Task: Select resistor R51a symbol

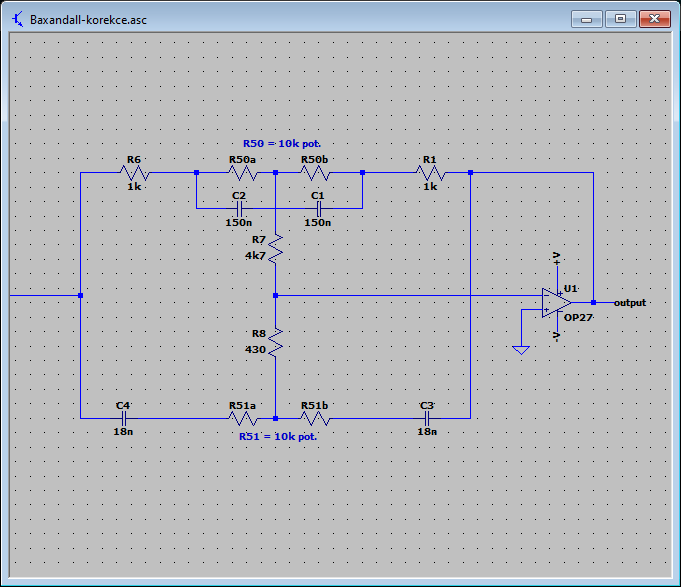Action: [243, 419]
